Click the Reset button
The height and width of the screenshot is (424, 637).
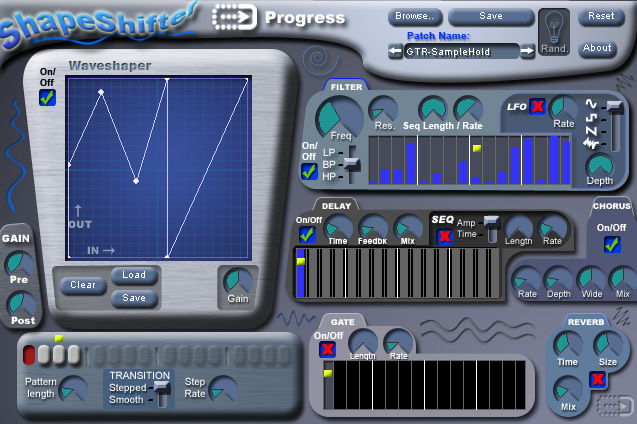[x=601, y=16]
